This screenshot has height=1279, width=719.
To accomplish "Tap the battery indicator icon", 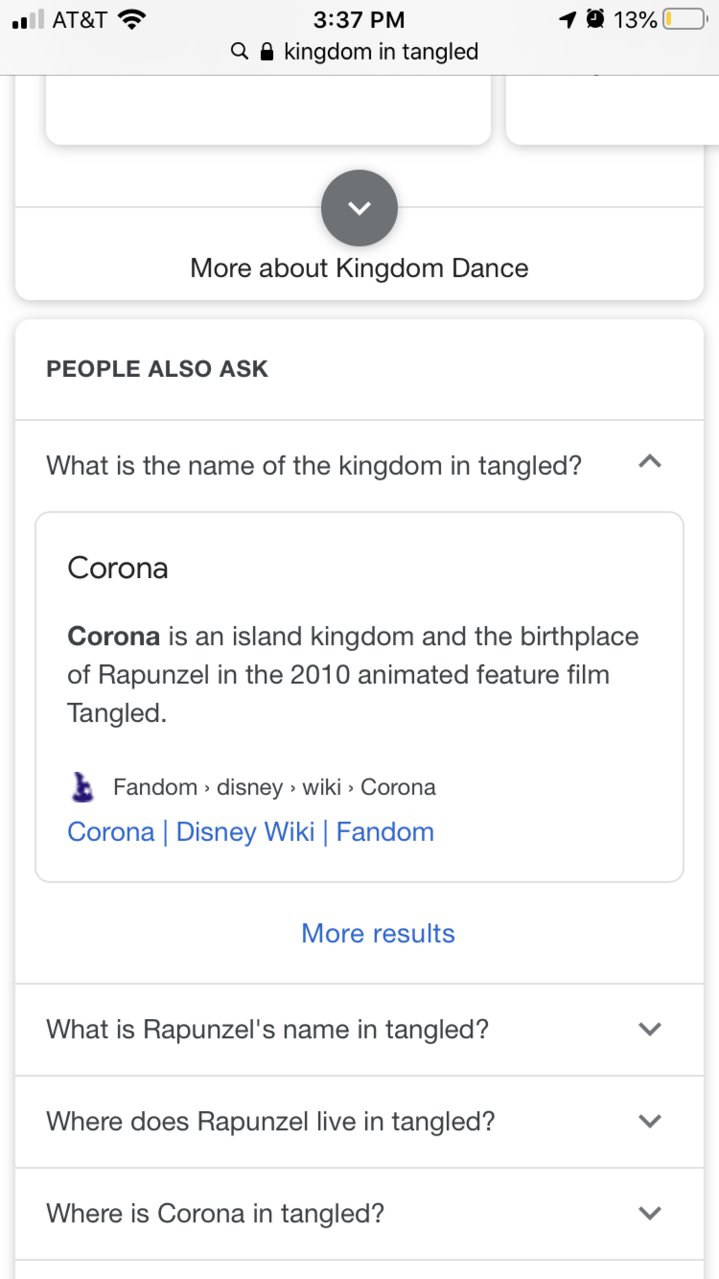I will click(684, 19).
